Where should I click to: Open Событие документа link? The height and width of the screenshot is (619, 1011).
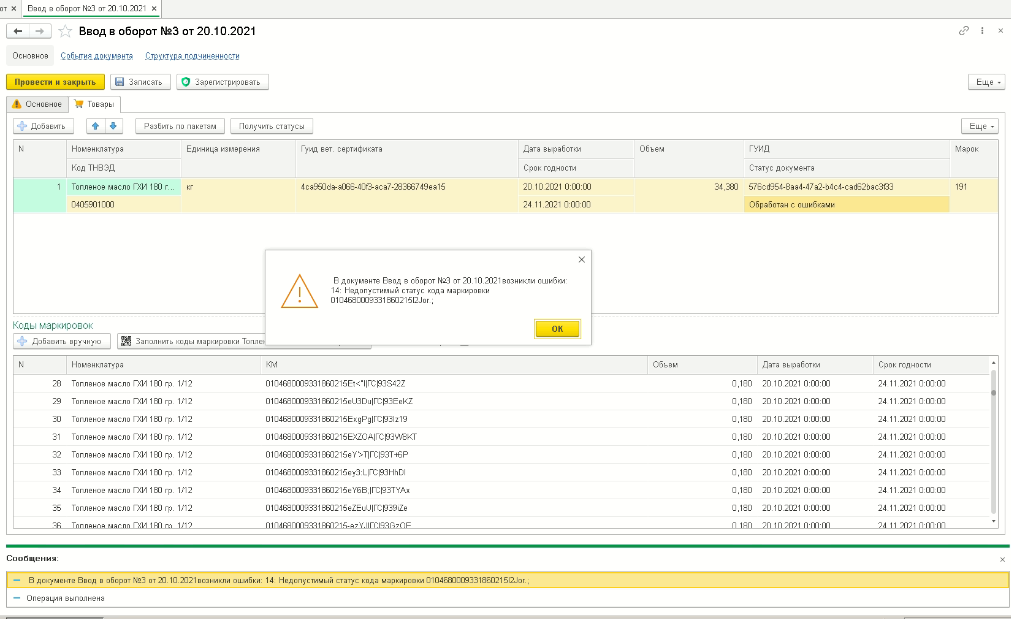(97, 56)
